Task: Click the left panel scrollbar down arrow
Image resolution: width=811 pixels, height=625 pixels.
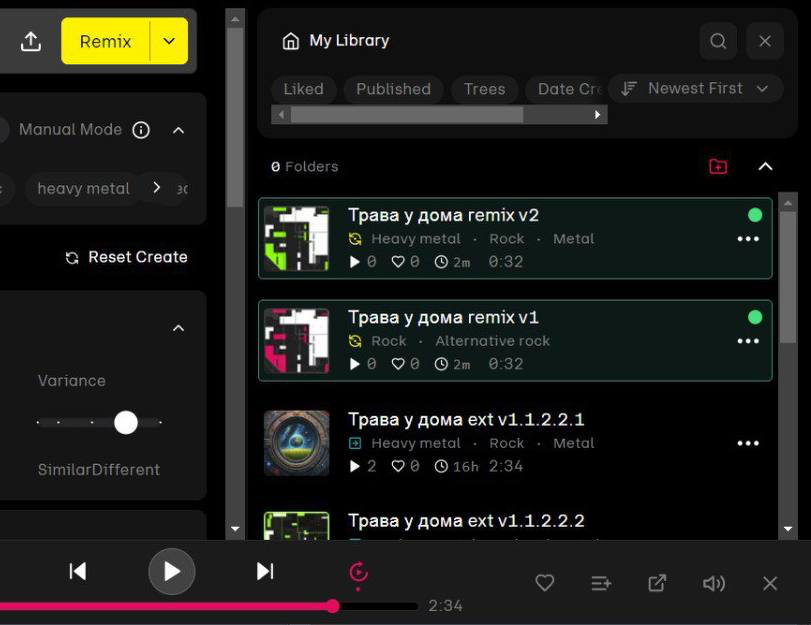Action: 235,529
